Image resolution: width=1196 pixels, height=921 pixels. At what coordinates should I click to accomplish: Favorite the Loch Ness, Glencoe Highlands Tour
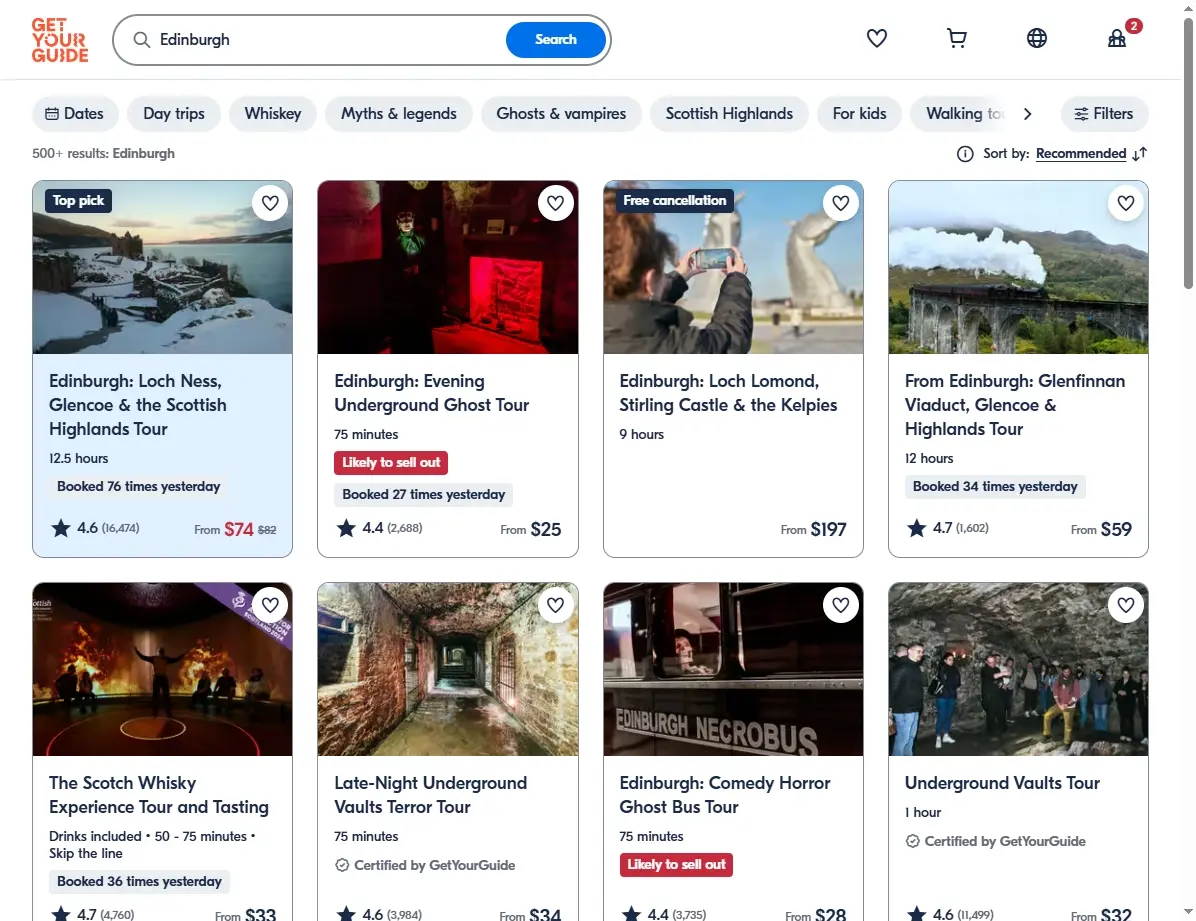click(270, 203)
